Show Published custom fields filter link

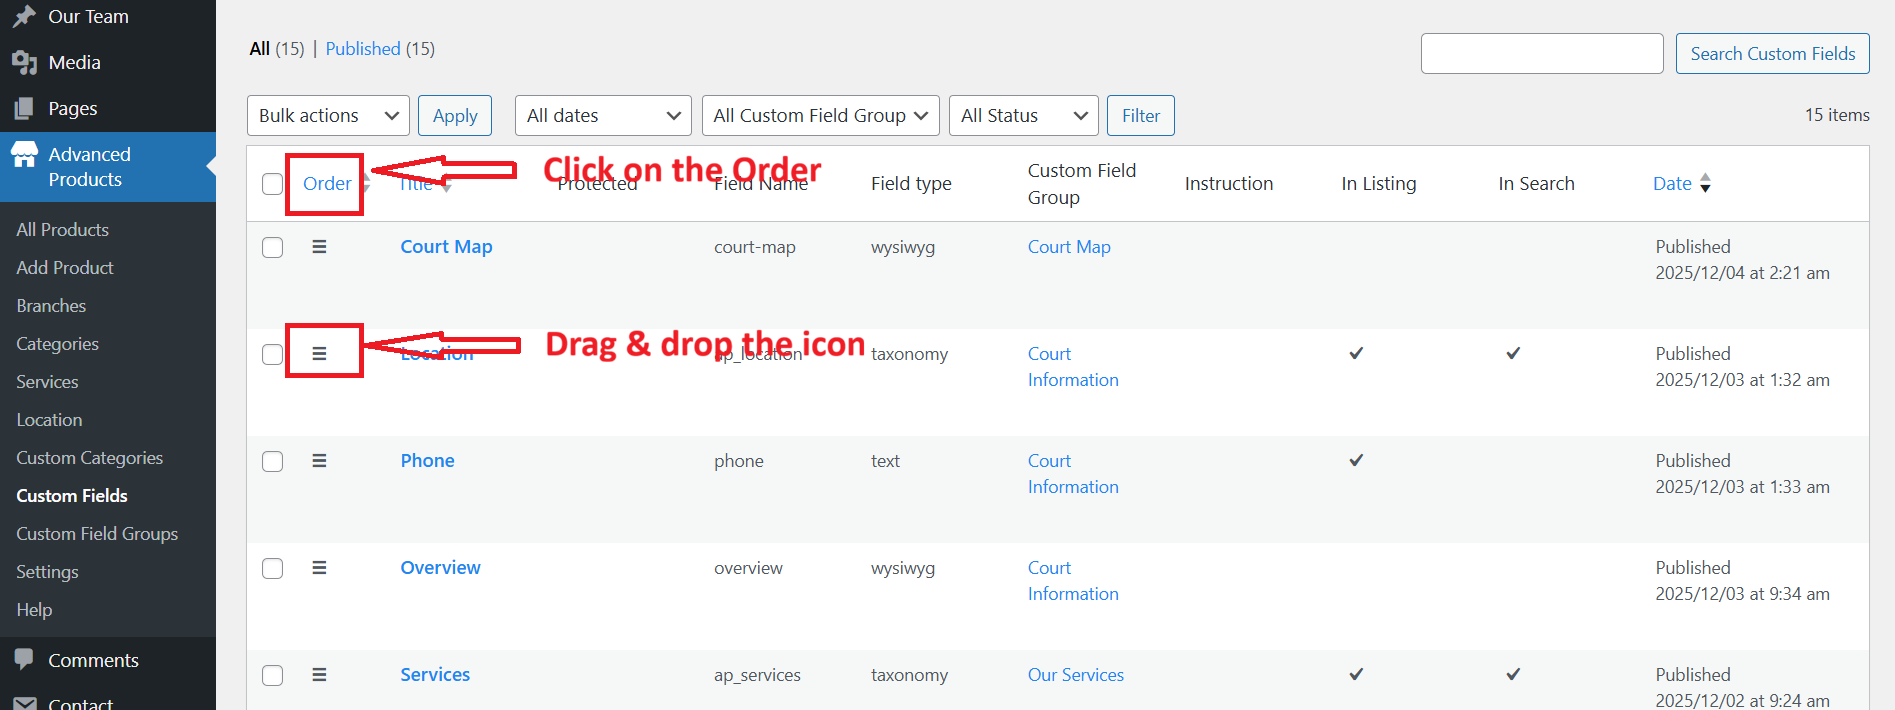[x=363, y=48]
